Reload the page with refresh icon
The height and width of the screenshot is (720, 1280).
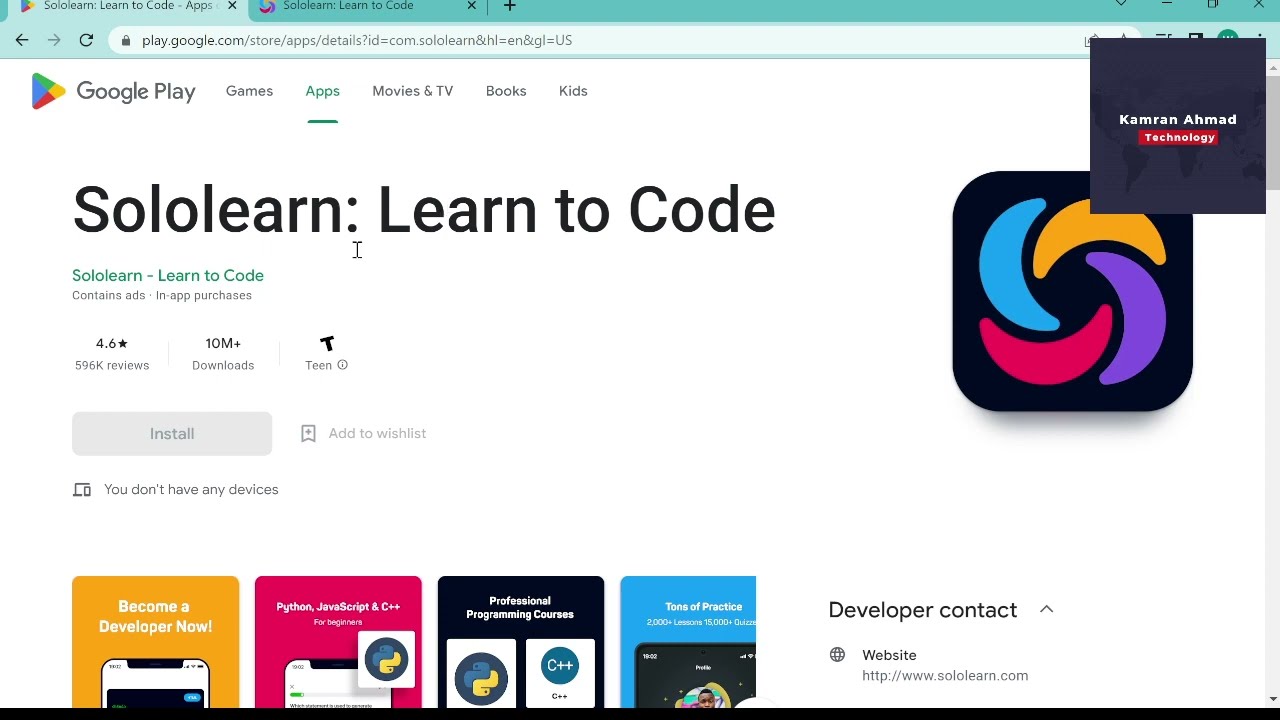coord(86,40)
